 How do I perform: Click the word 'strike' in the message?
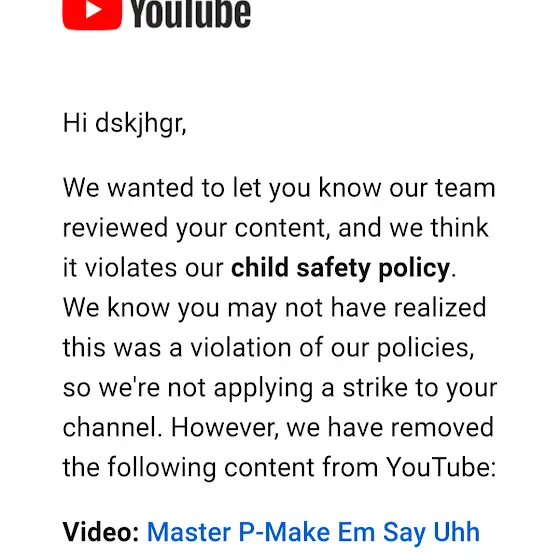[x=375, y=388]
